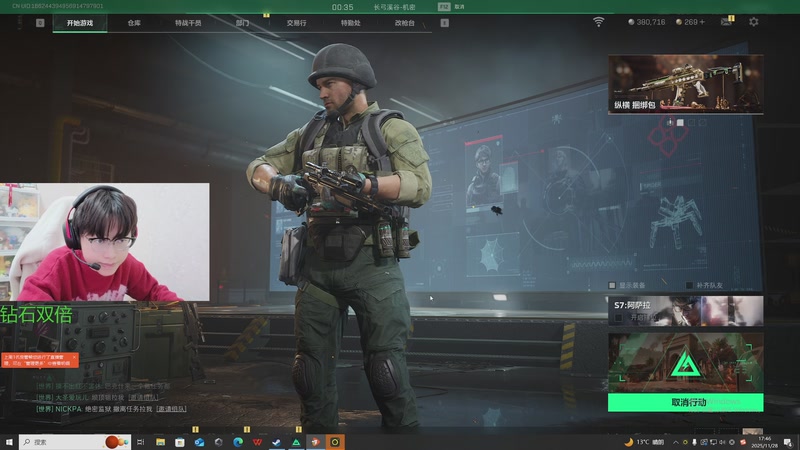800x450 pixels.
Task: Select the fourth banner page dot
Action: (703, 122)
